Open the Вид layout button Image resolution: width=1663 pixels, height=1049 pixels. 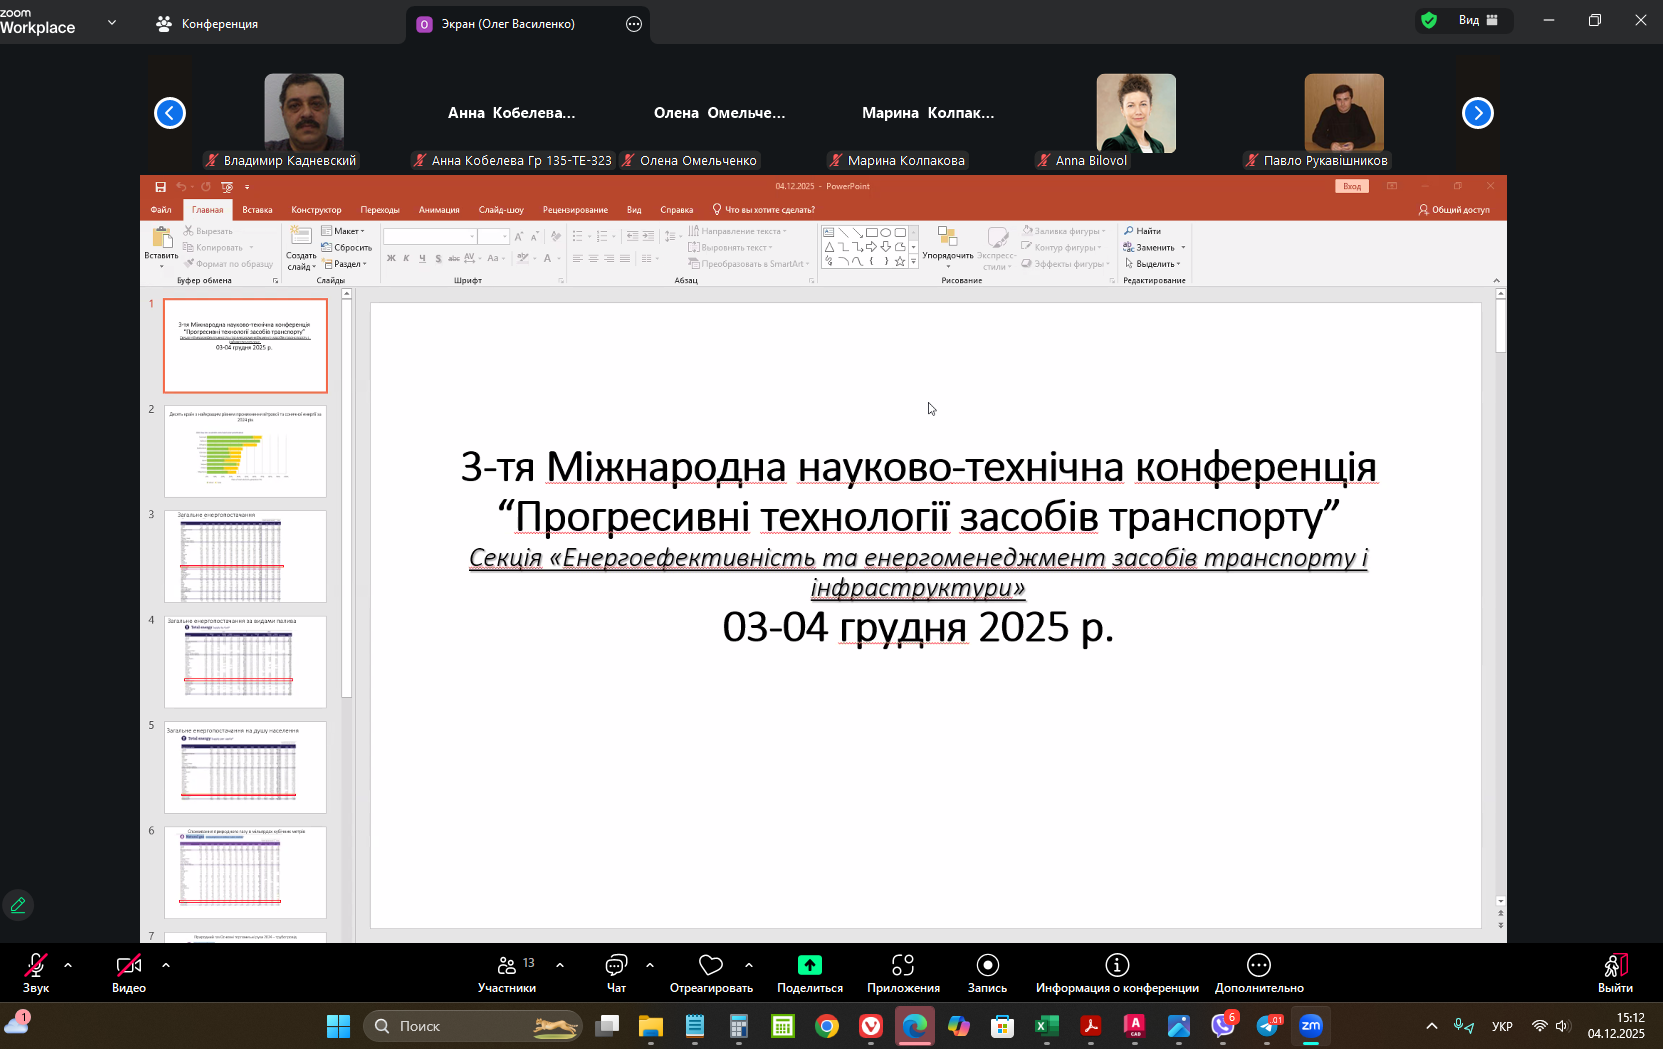tap(1477, 20)
